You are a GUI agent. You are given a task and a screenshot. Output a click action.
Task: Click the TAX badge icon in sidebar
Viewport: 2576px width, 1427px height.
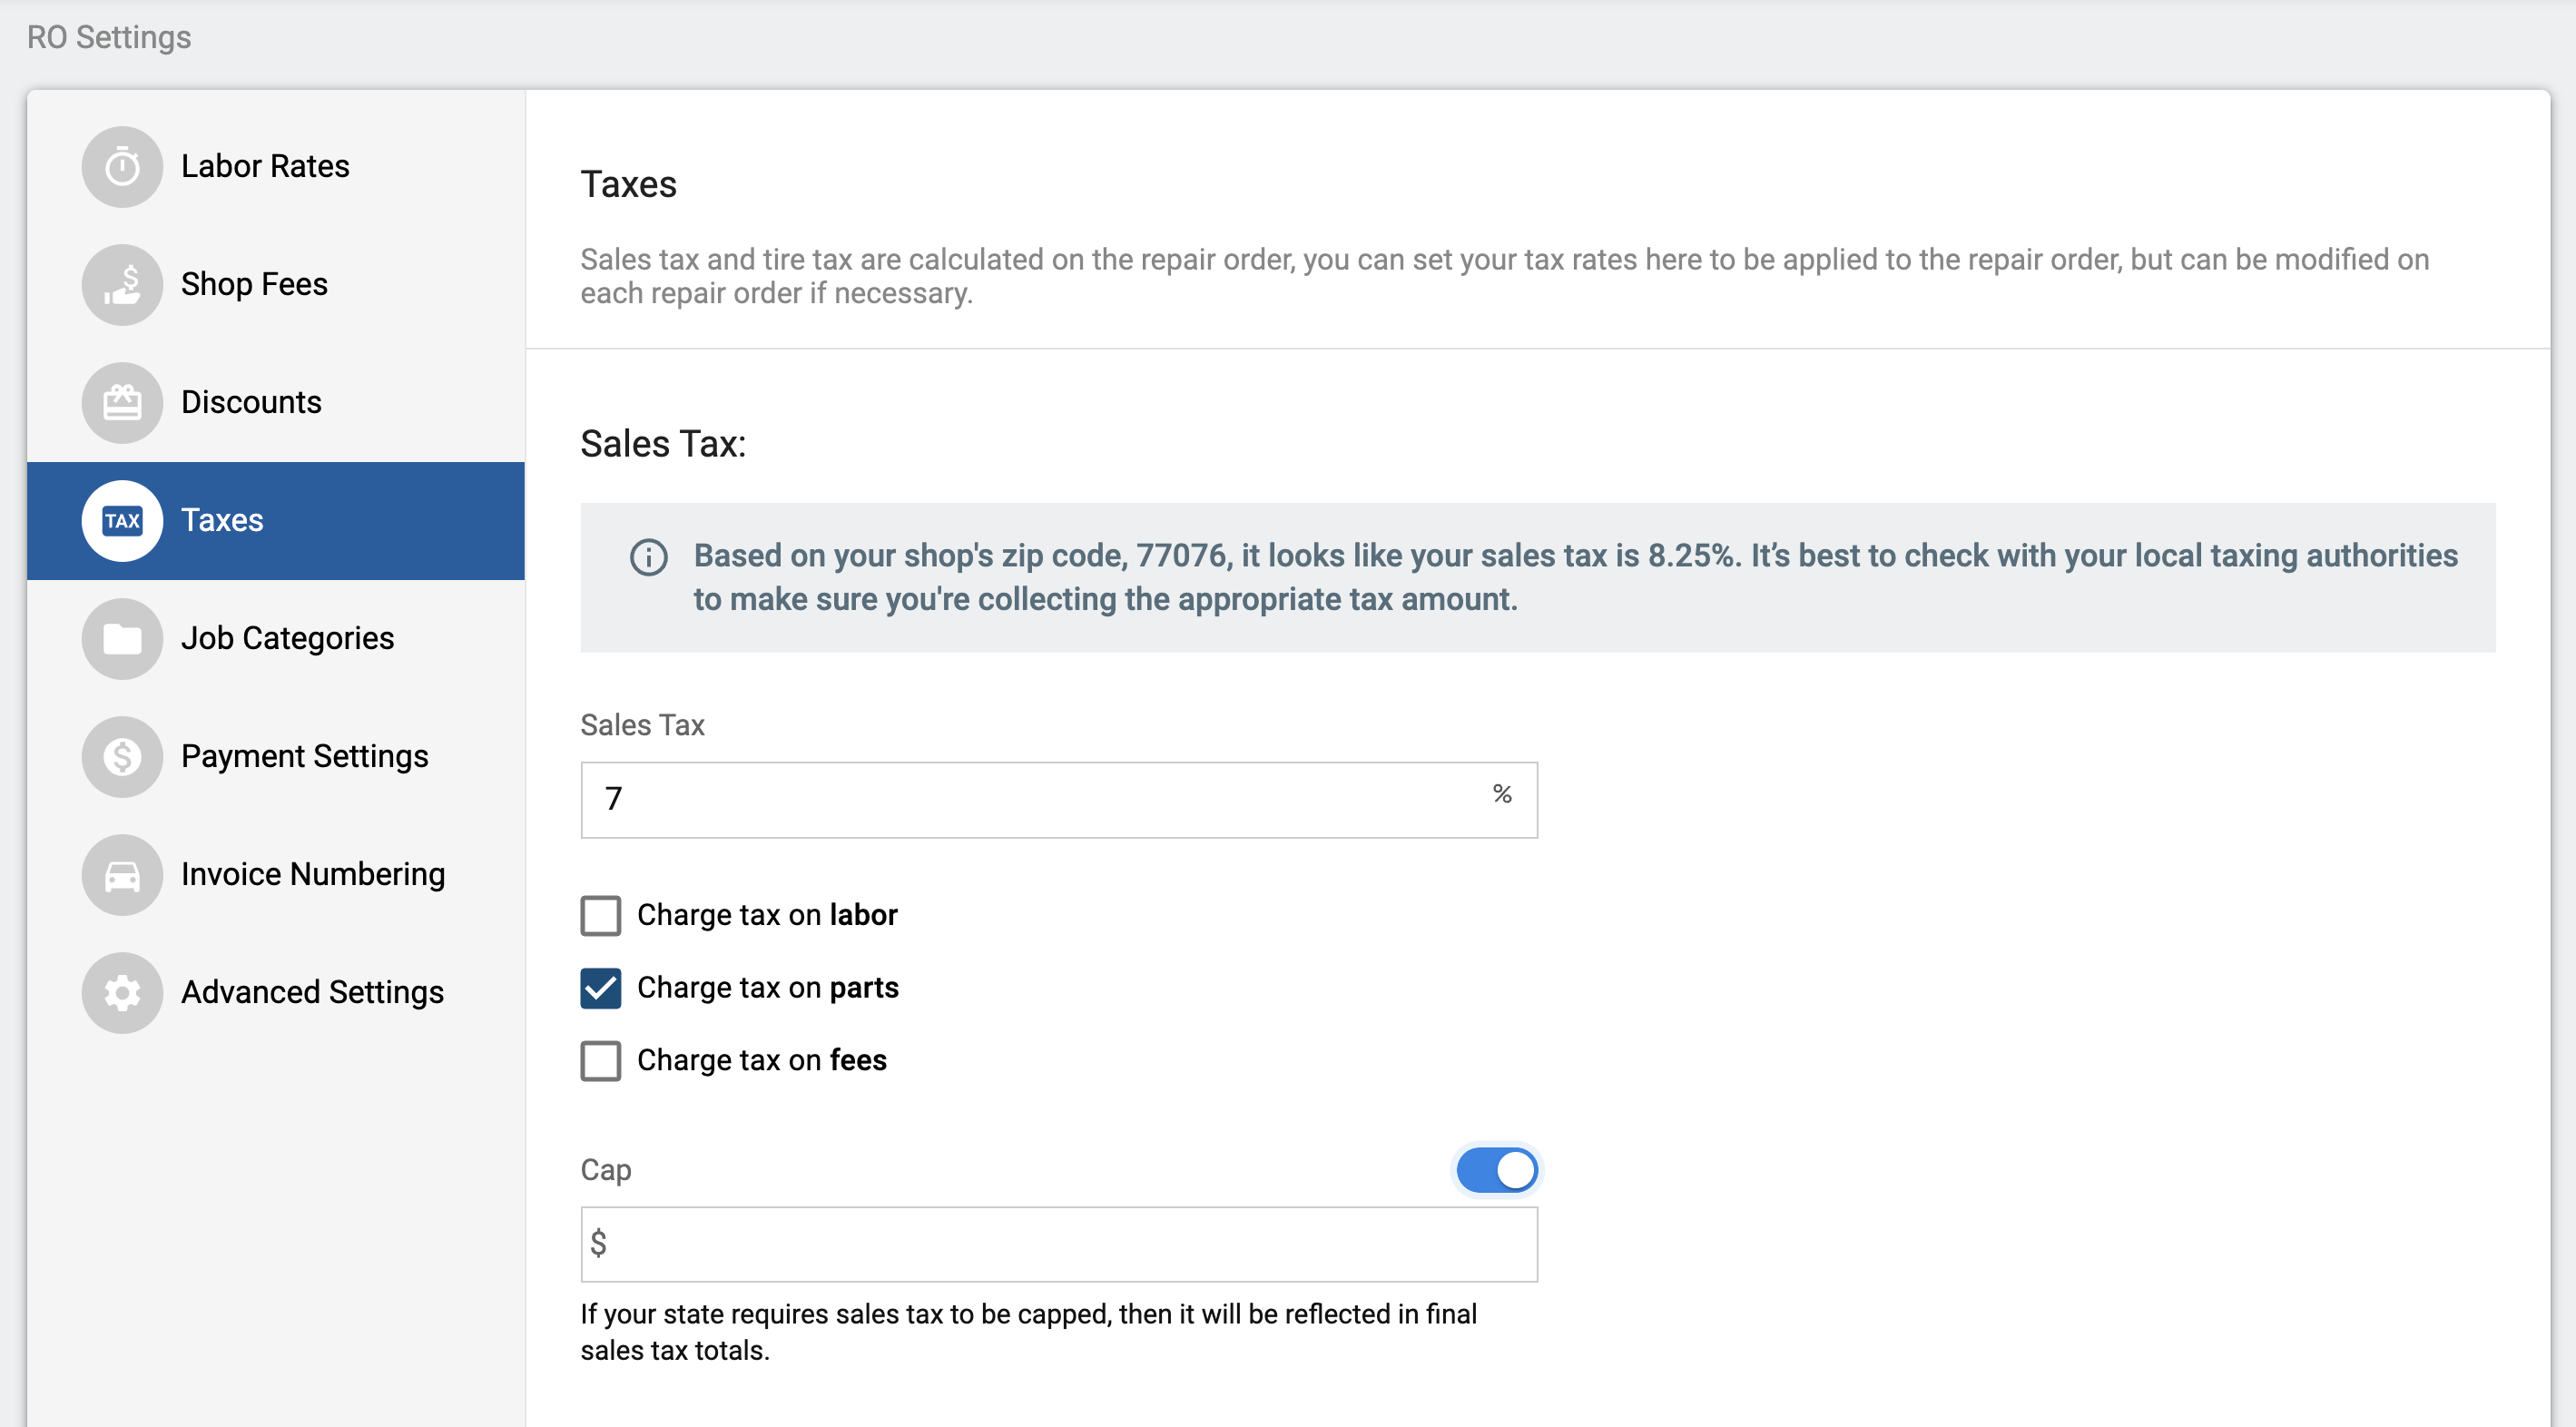click(x=122, y=520)
